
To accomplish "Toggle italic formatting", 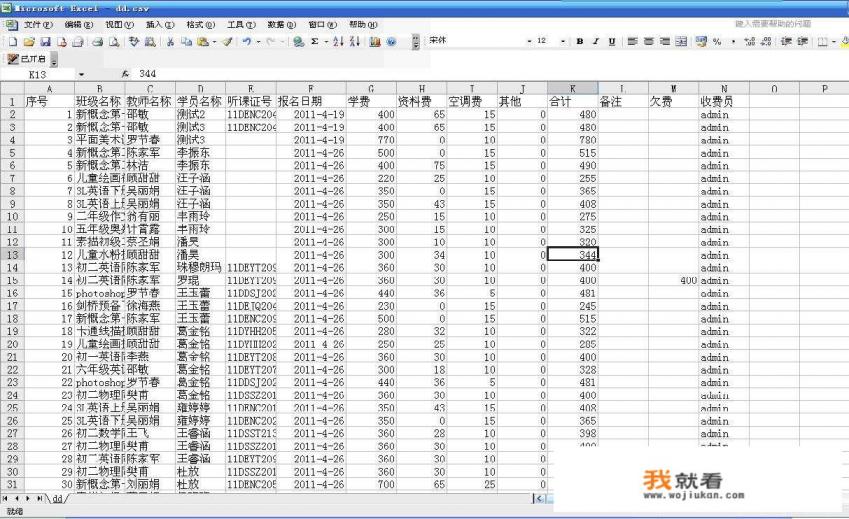I will pyautogui.click(x=596, y=41).
